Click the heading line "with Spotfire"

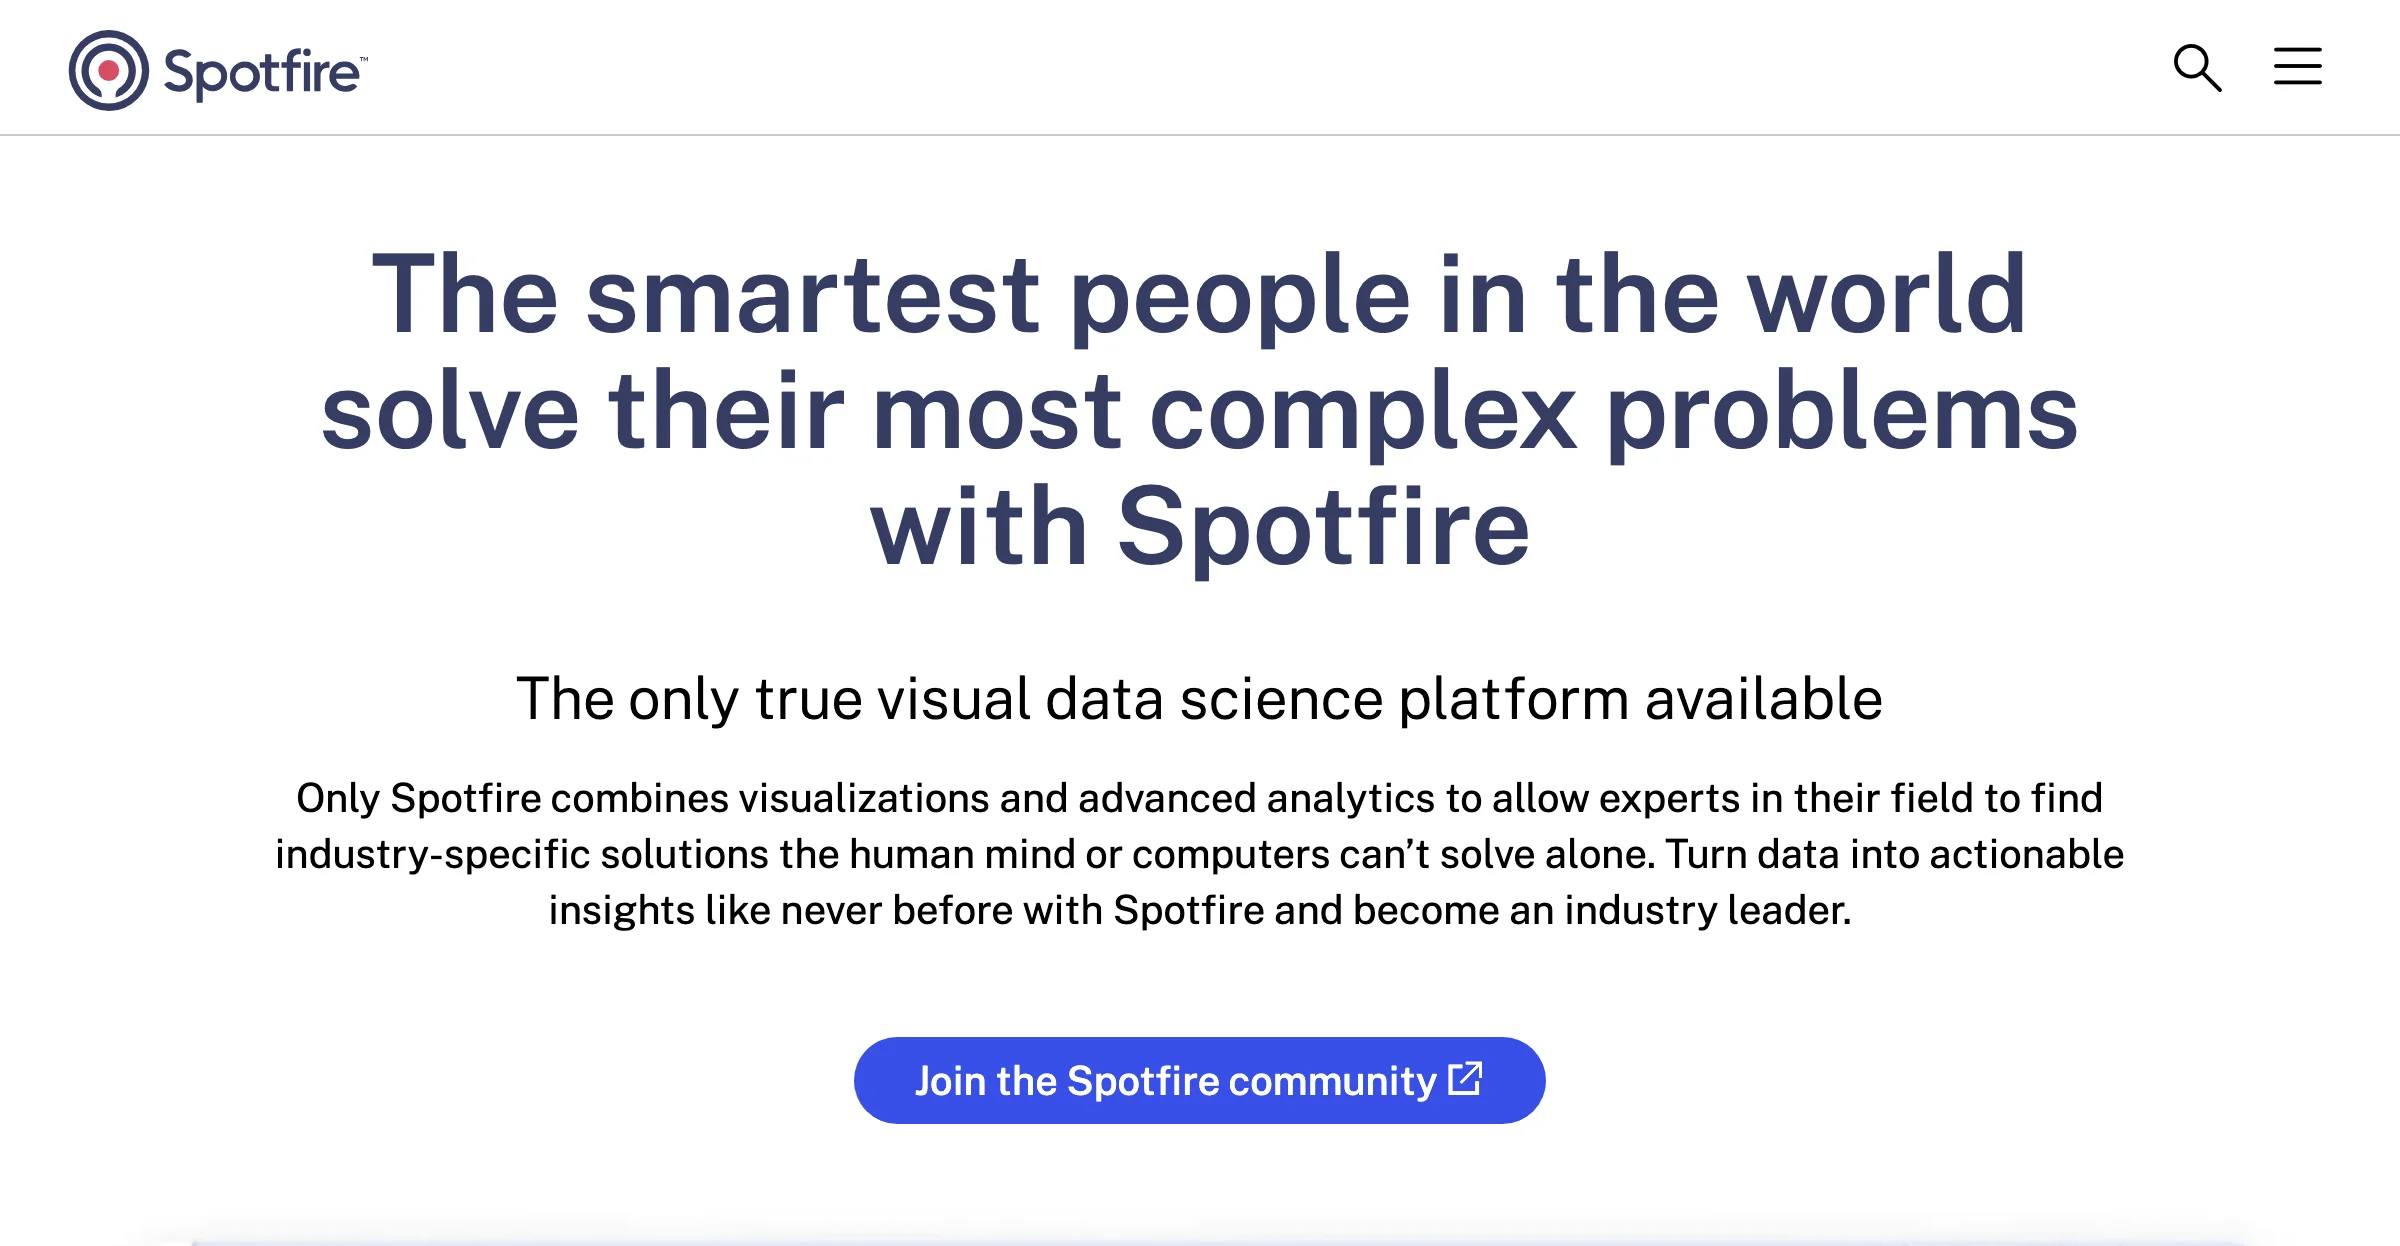1199,528
